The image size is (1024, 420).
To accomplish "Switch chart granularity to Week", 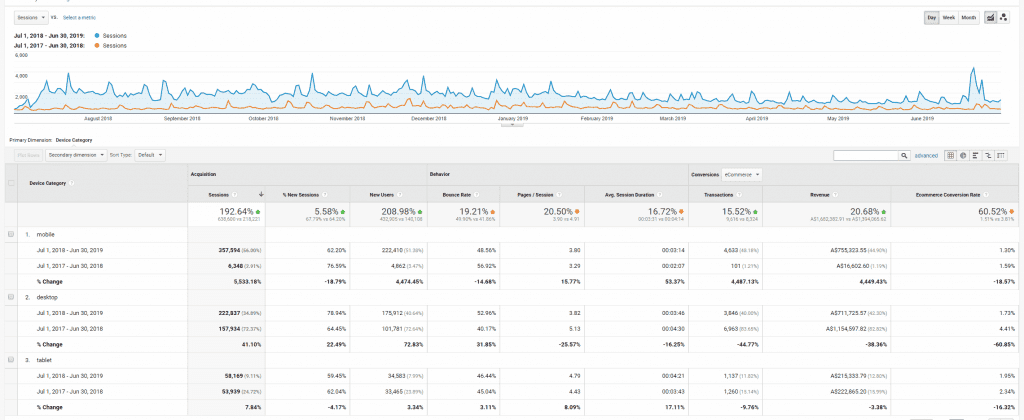I will pyautogui.click(x=950, y=17).
